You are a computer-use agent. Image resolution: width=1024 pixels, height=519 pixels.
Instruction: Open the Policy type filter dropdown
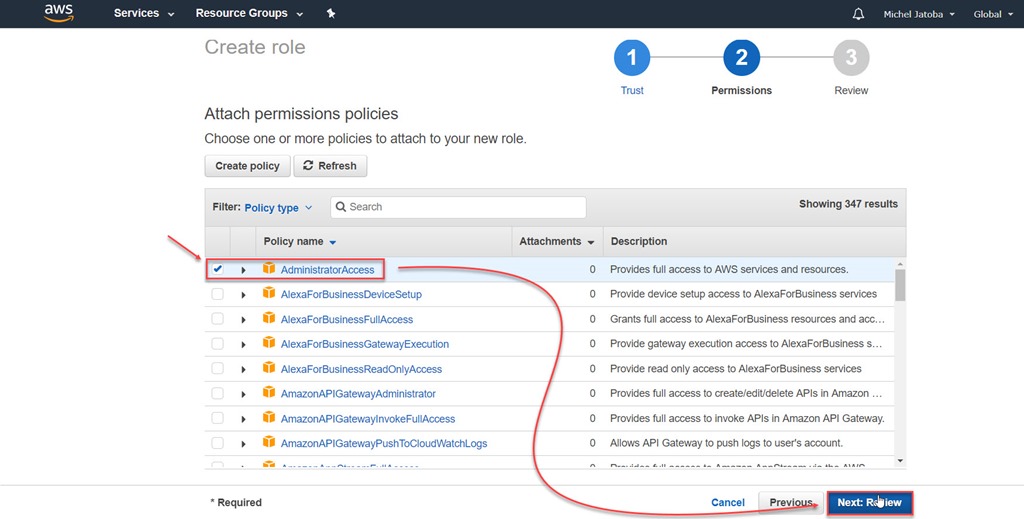point(278,208)
